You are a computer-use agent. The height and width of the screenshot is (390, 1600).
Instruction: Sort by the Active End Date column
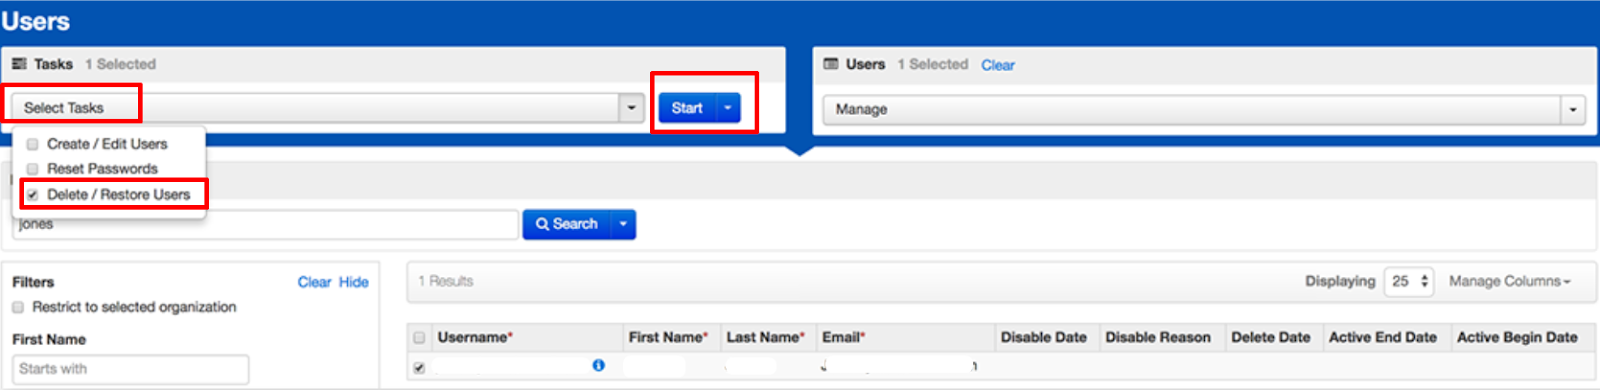(x=1383, y=338)
